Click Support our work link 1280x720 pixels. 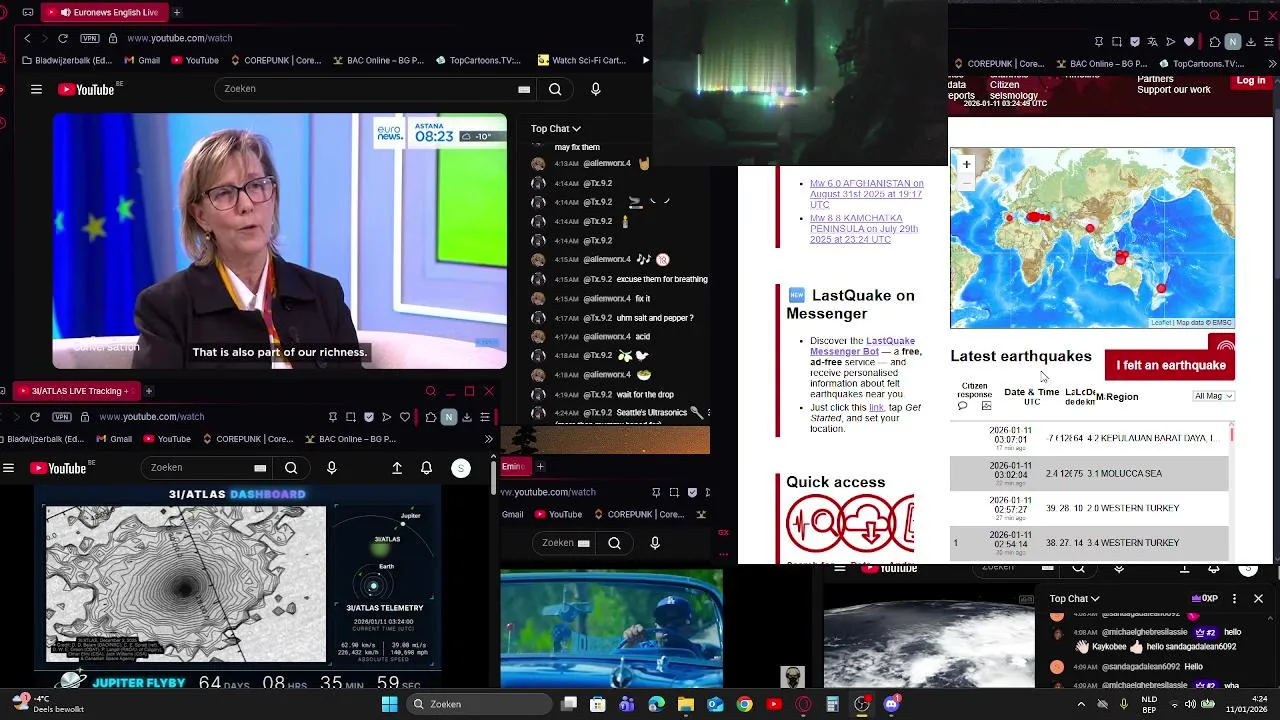tap(1174, 90)
